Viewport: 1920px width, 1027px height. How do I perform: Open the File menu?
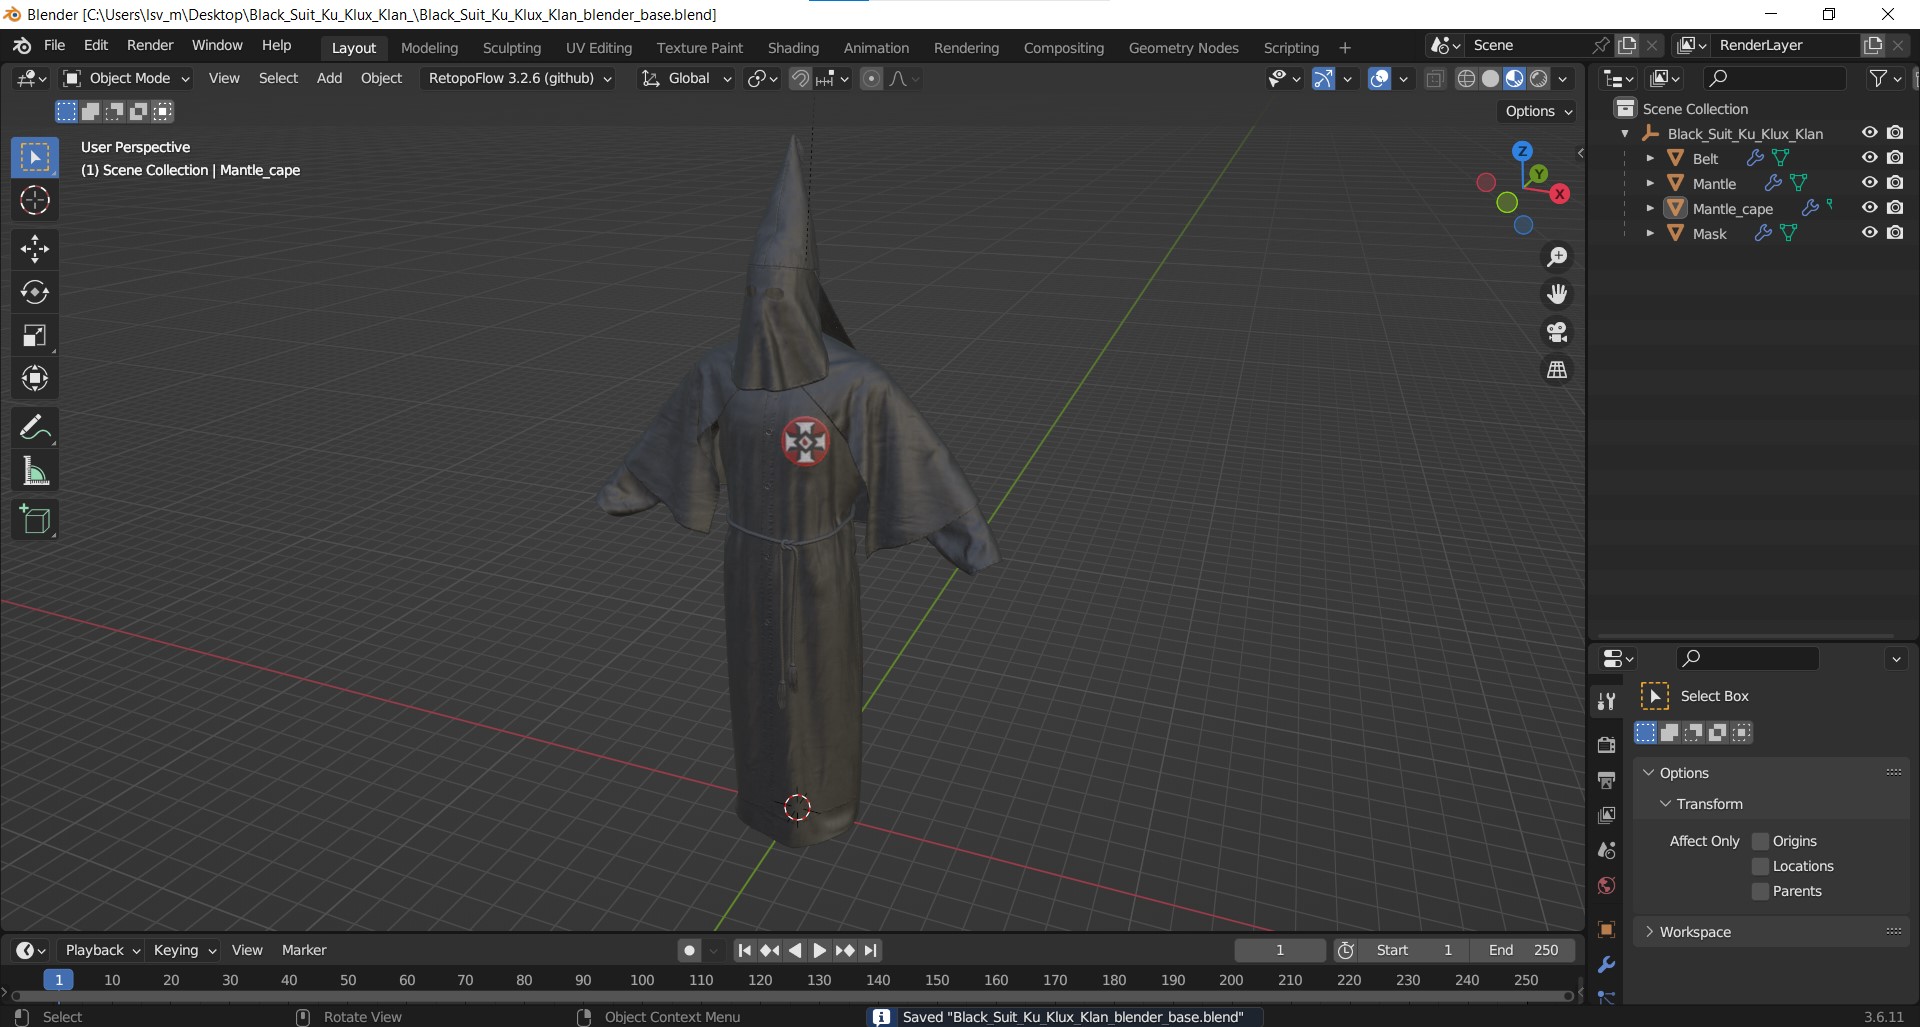click(x=55, y=46)
